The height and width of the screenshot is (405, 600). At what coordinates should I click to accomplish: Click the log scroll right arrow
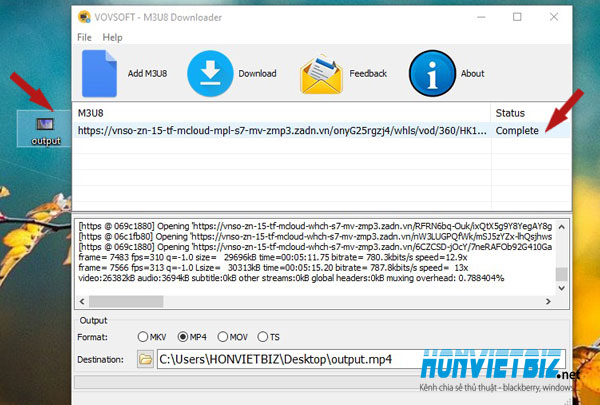coord(548,301)
